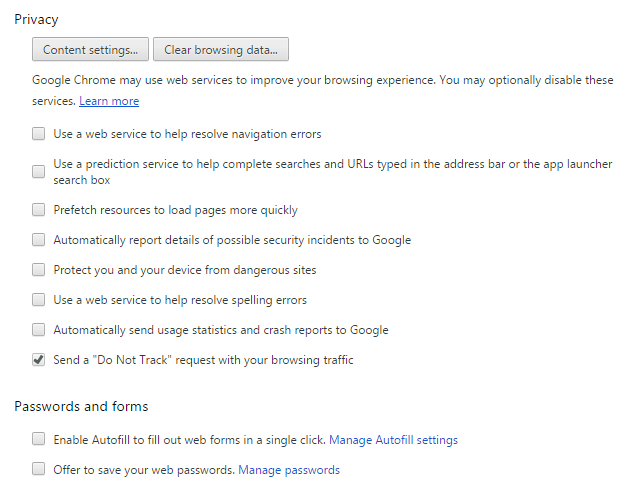Enable prefetch resources checkbox
This screenshot has width=628, height=494.
(38, 210)
